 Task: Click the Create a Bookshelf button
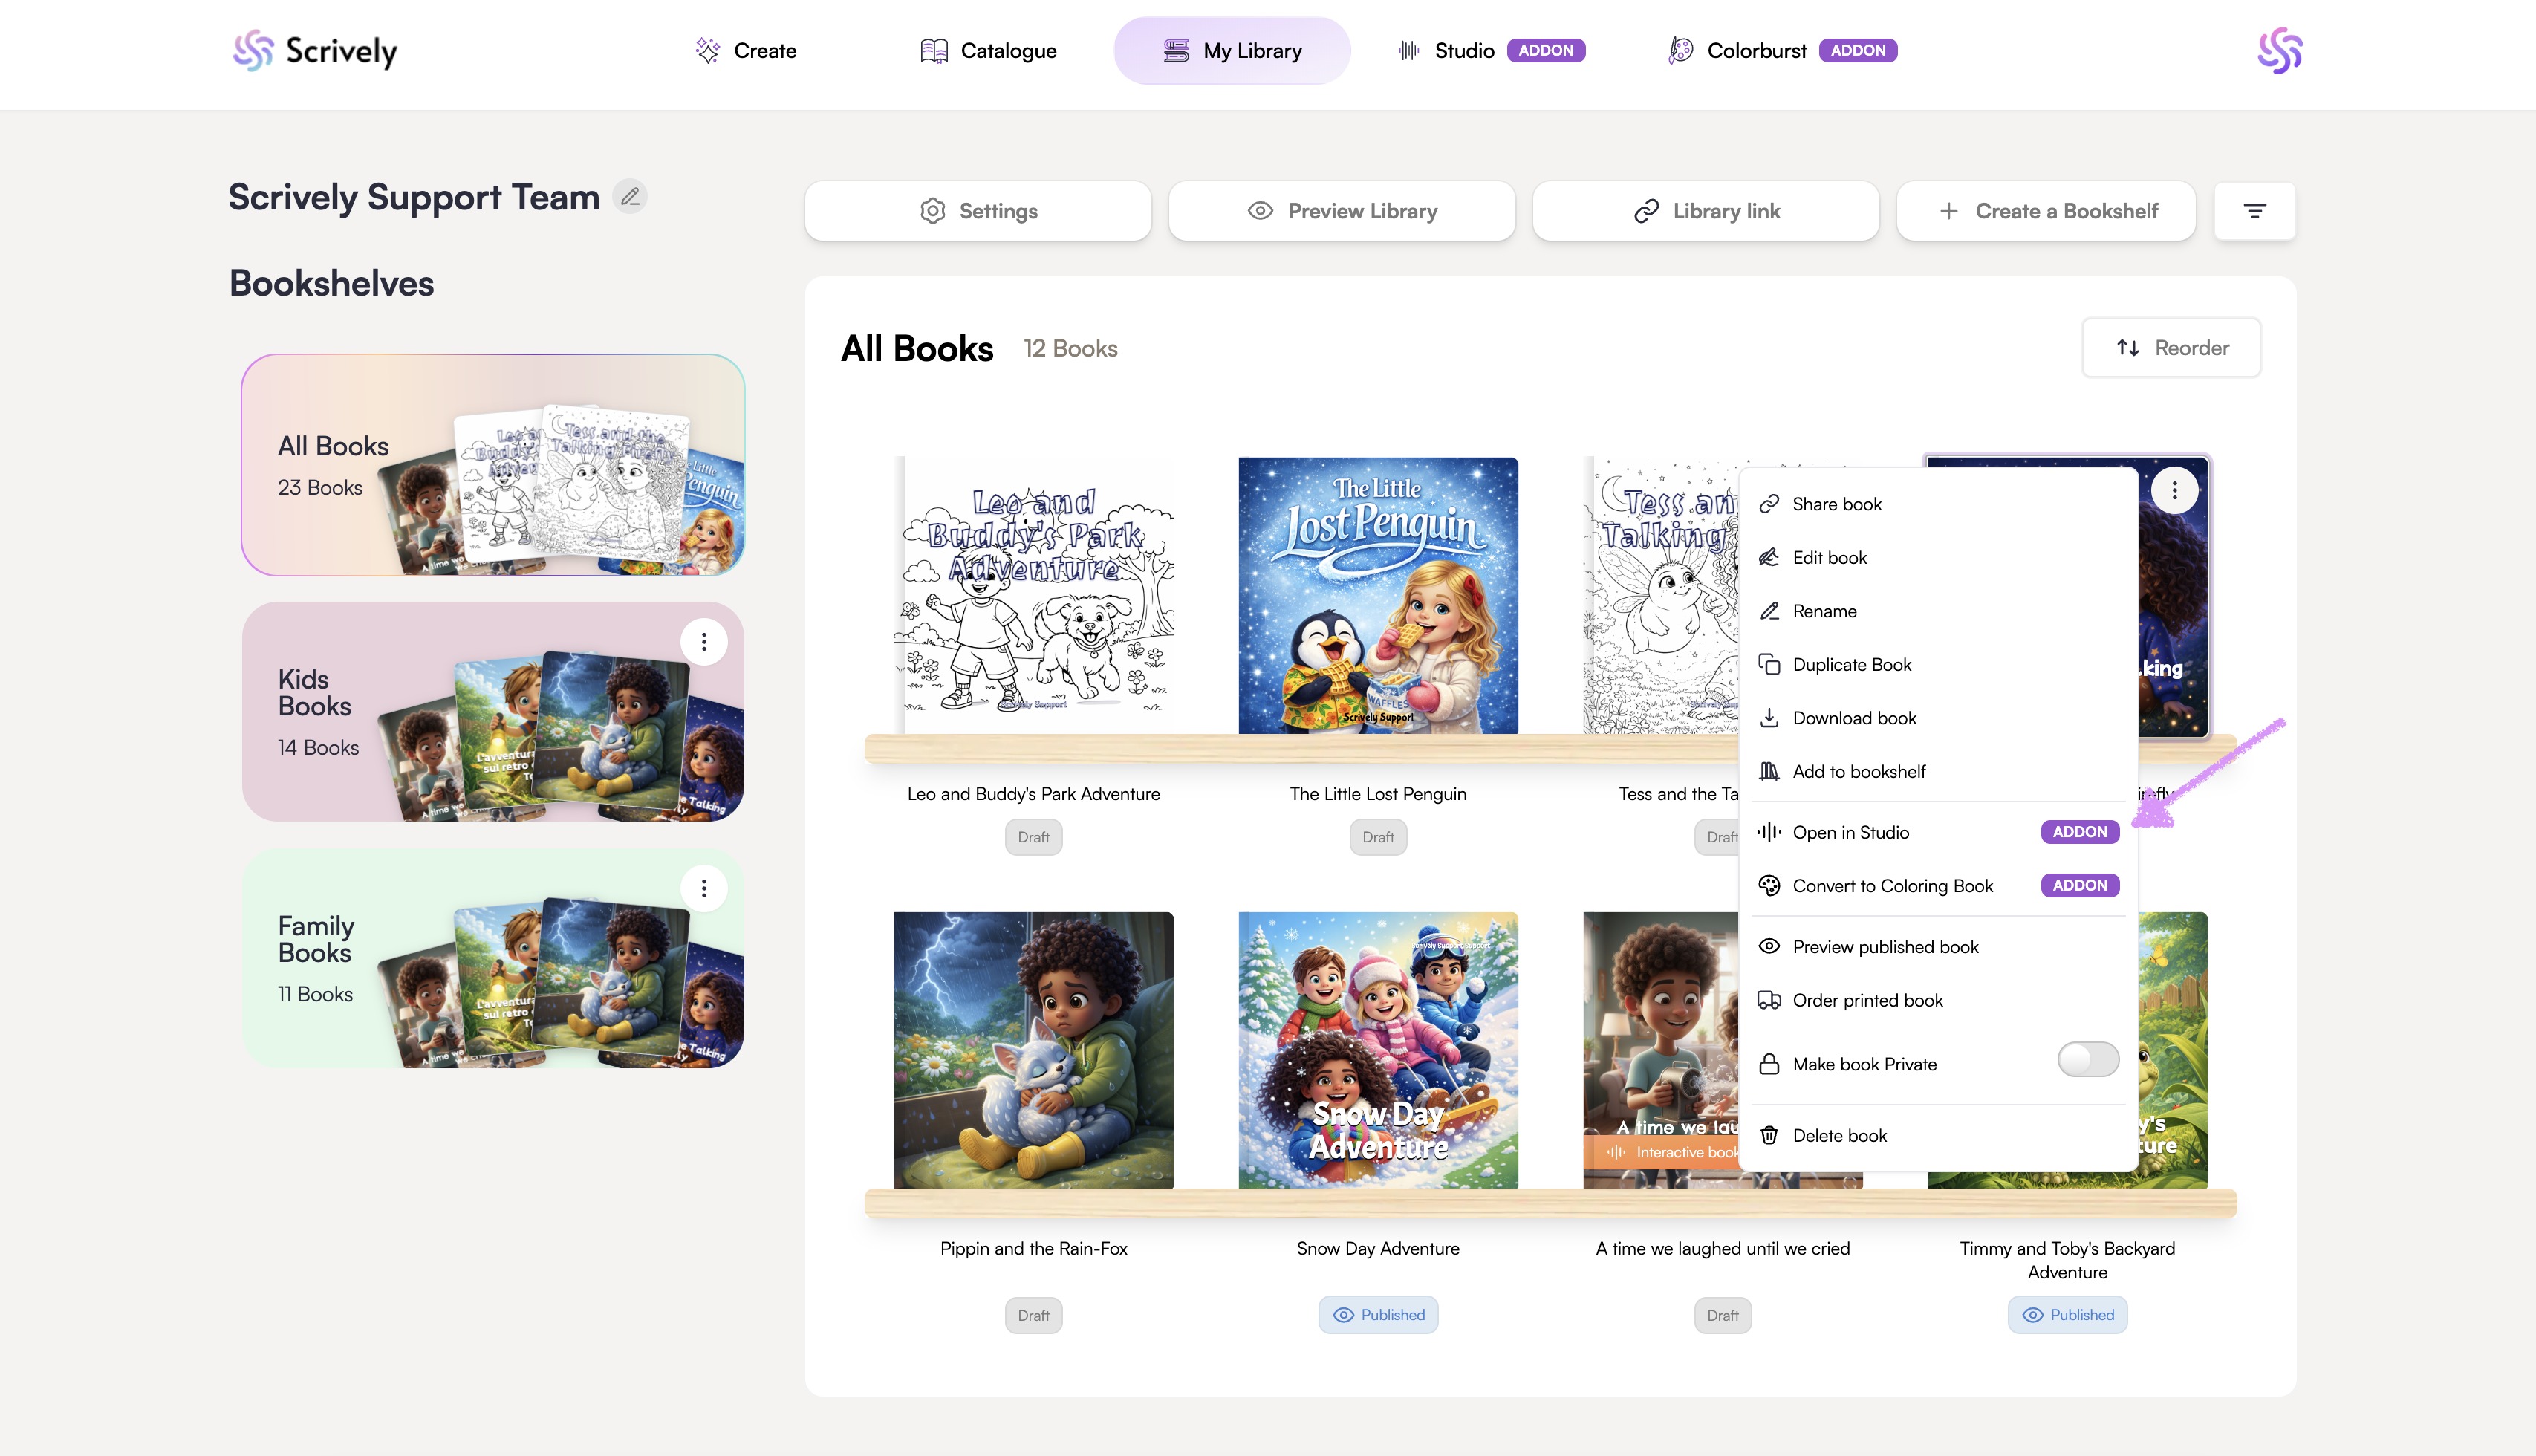(2046, 211)
